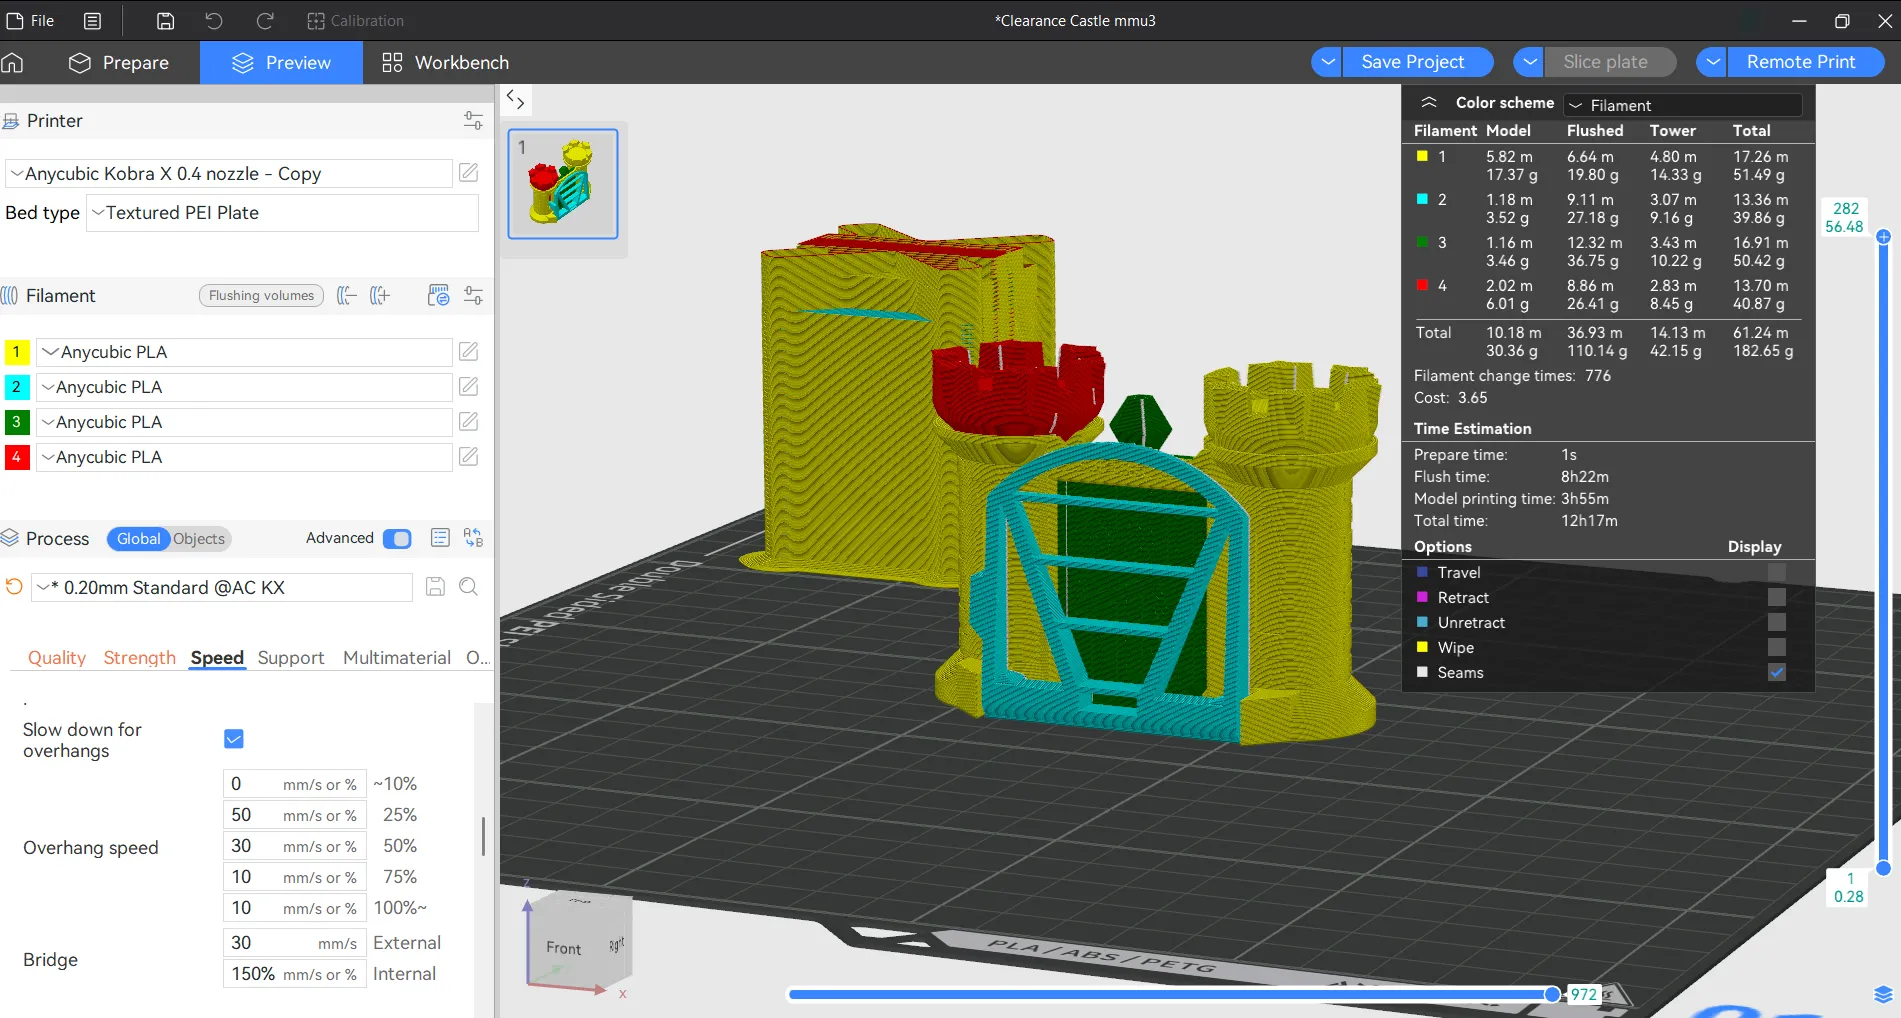
Task: Open the Strength settings tab
Action: pyautogui.click(x=140, y=658)
